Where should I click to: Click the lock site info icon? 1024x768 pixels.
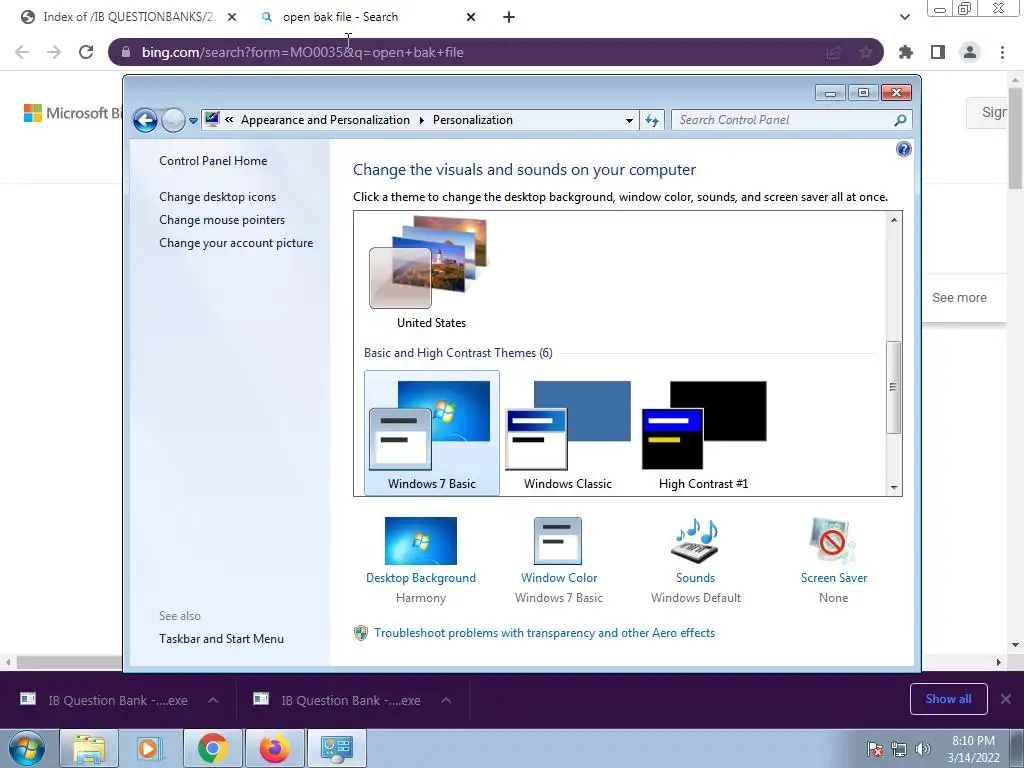click(126, 52)
